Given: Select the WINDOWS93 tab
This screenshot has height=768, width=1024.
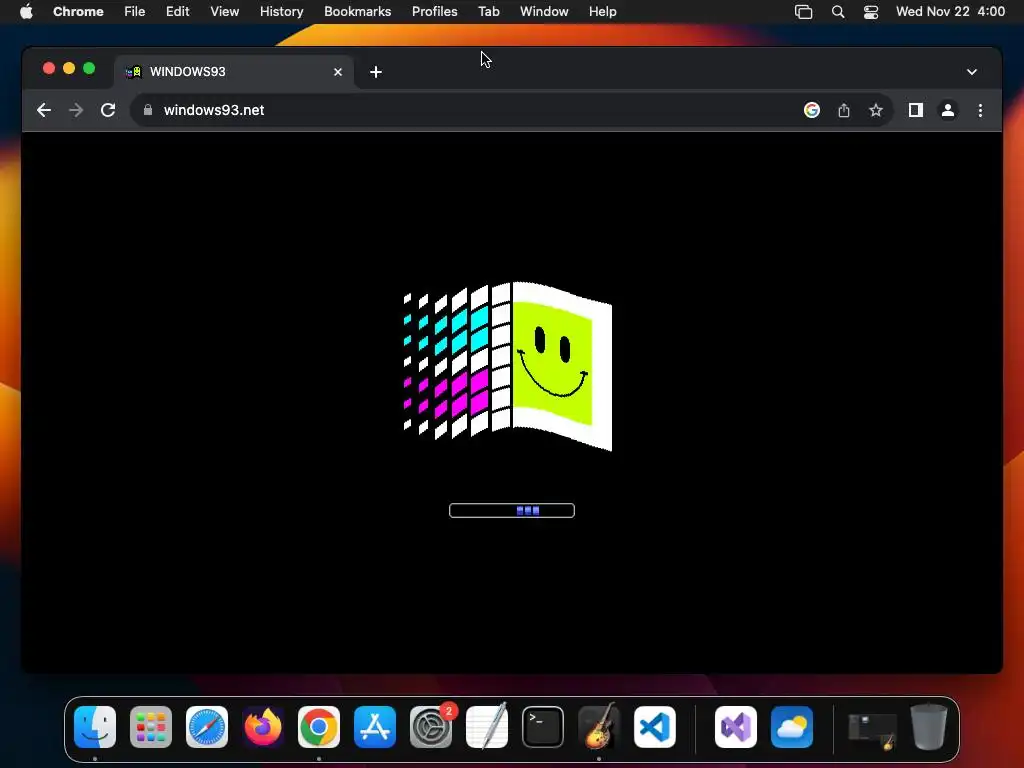Looking at the screenshot, I should [x=234, y=71].
